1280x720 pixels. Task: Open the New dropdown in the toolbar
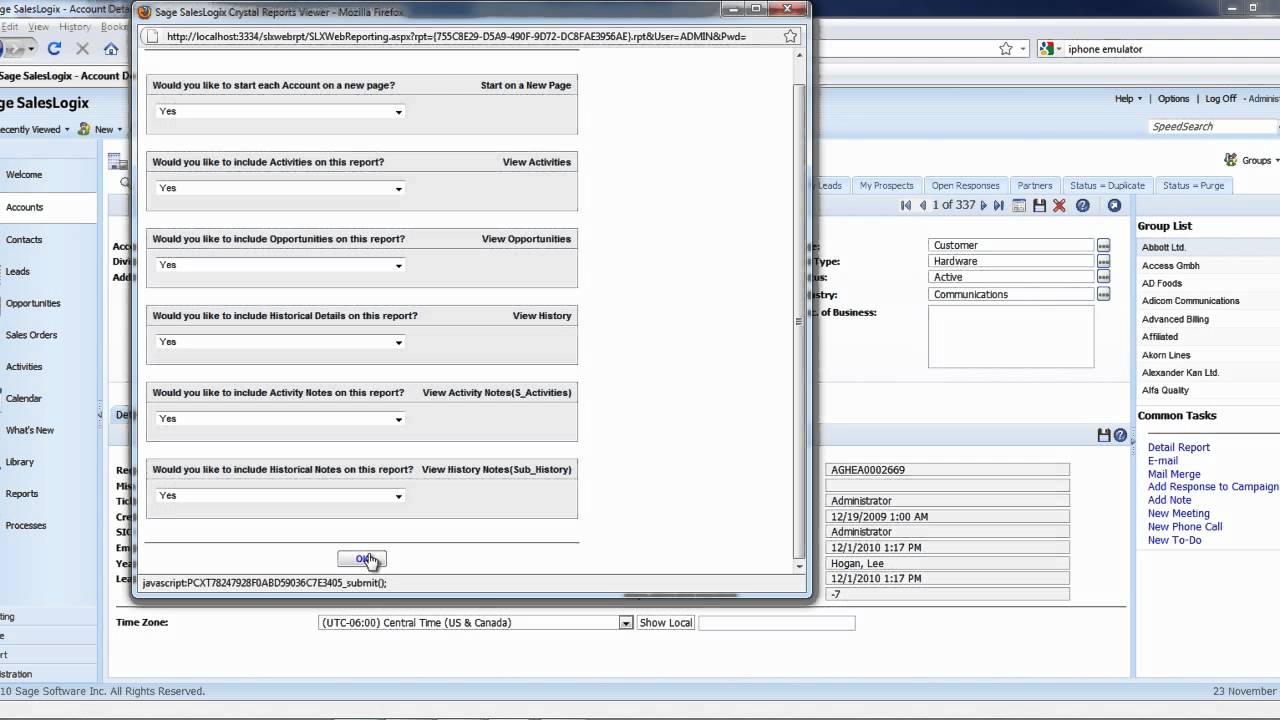point(108,129)
